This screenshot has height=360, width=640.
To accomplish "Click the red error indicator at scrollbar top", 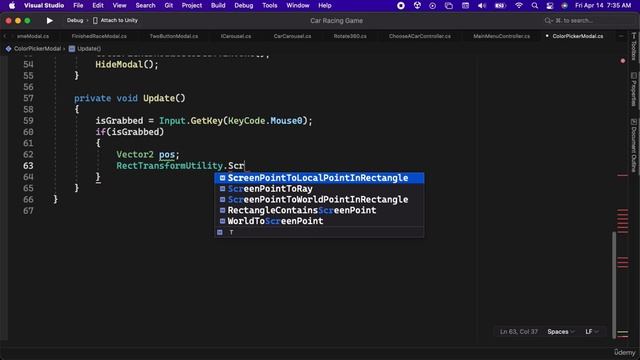I will pyautogui.click(x=623, y=61).
